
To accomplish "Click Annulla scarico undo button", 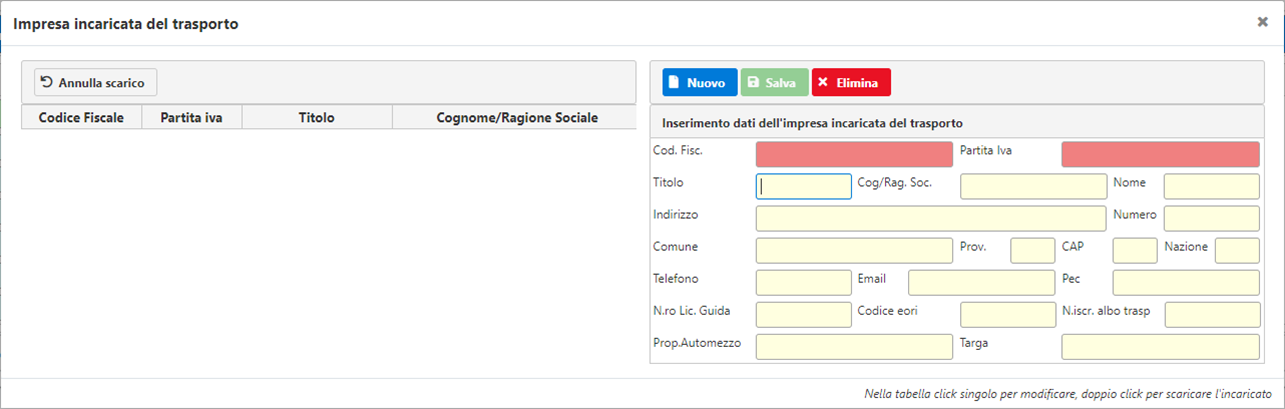I will pyautogui.click(x=96, y=82).
